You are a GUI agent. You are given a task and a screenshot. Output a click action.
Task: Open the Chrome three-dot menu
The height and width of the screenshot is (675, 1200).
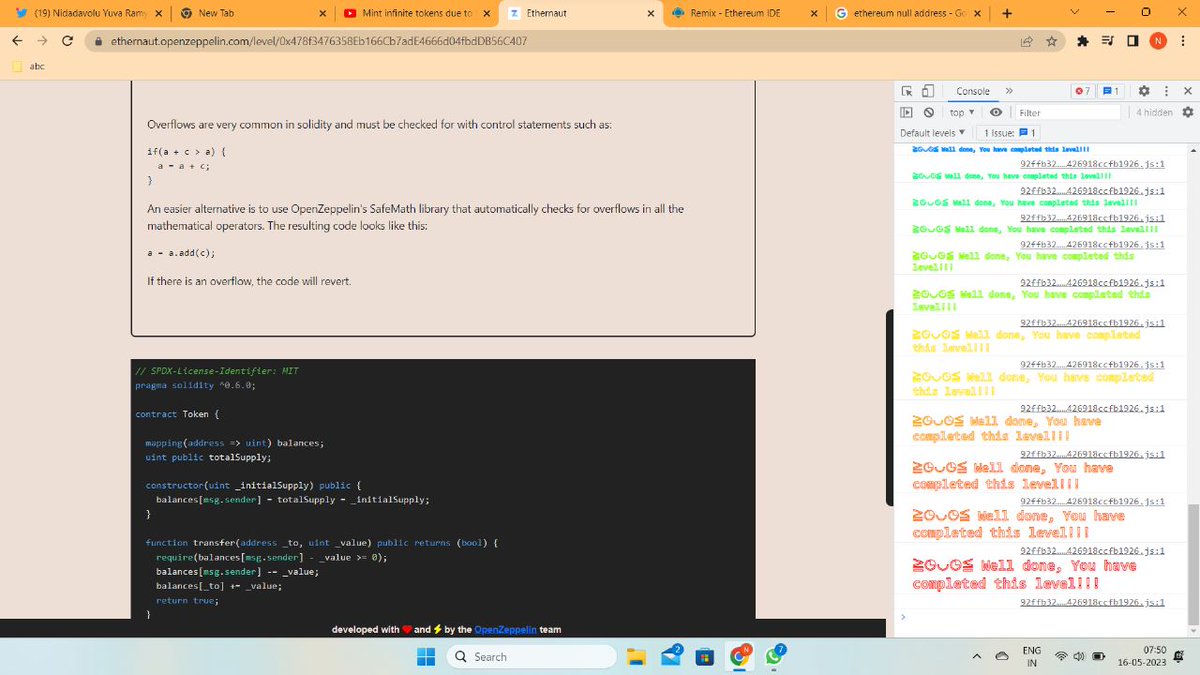pyautogui.click(x=1183, y=41)
